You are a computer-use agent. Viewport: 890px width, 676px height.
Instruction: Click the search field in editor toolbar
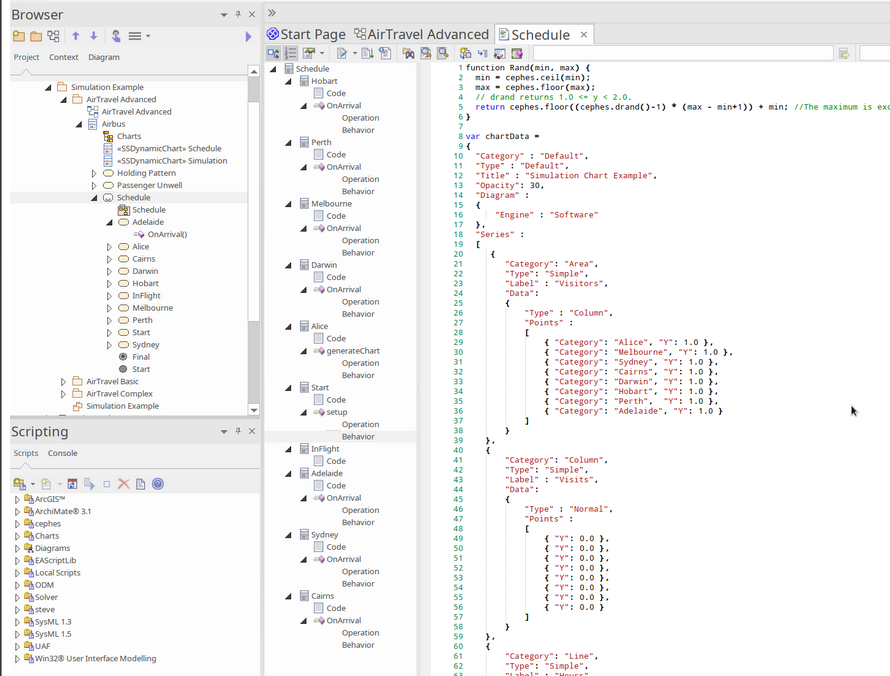(682, 53)
